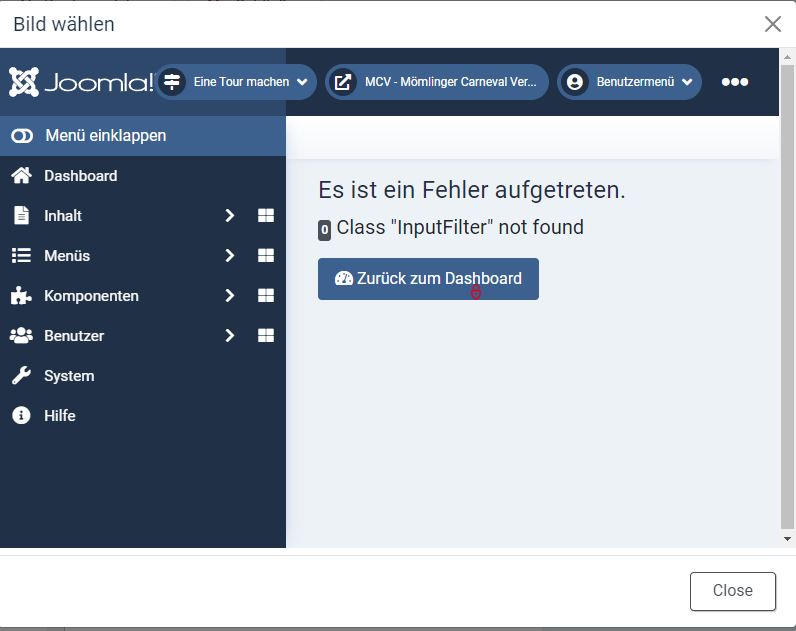Screen dimensions: 796x631
Task: Click Zurück zum Dashboard button
Action: click(428, 279)
